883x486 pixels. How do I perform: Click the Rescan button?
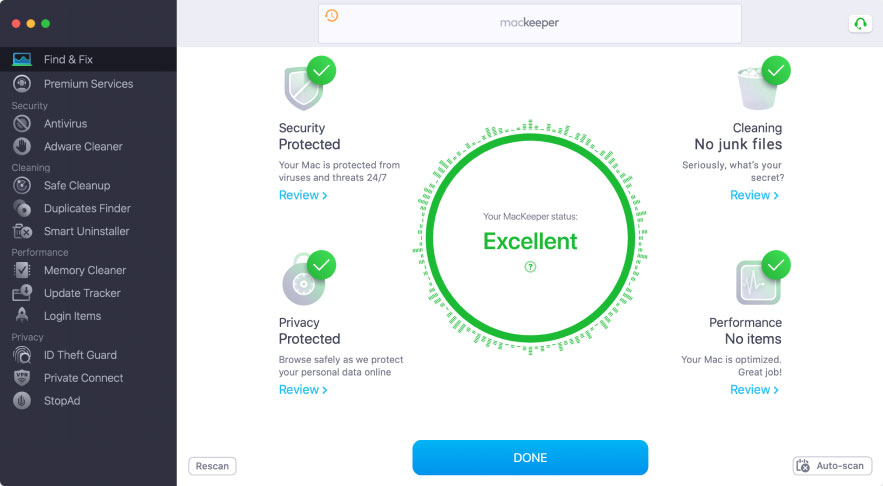pos(212,466)
